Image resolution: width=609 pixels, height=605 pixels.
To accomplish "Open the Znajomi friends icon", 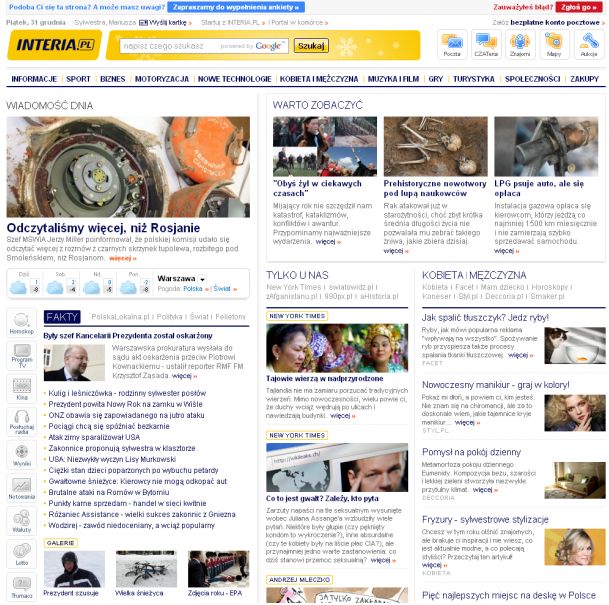I will pyautogui.click(x=520, y=45).
